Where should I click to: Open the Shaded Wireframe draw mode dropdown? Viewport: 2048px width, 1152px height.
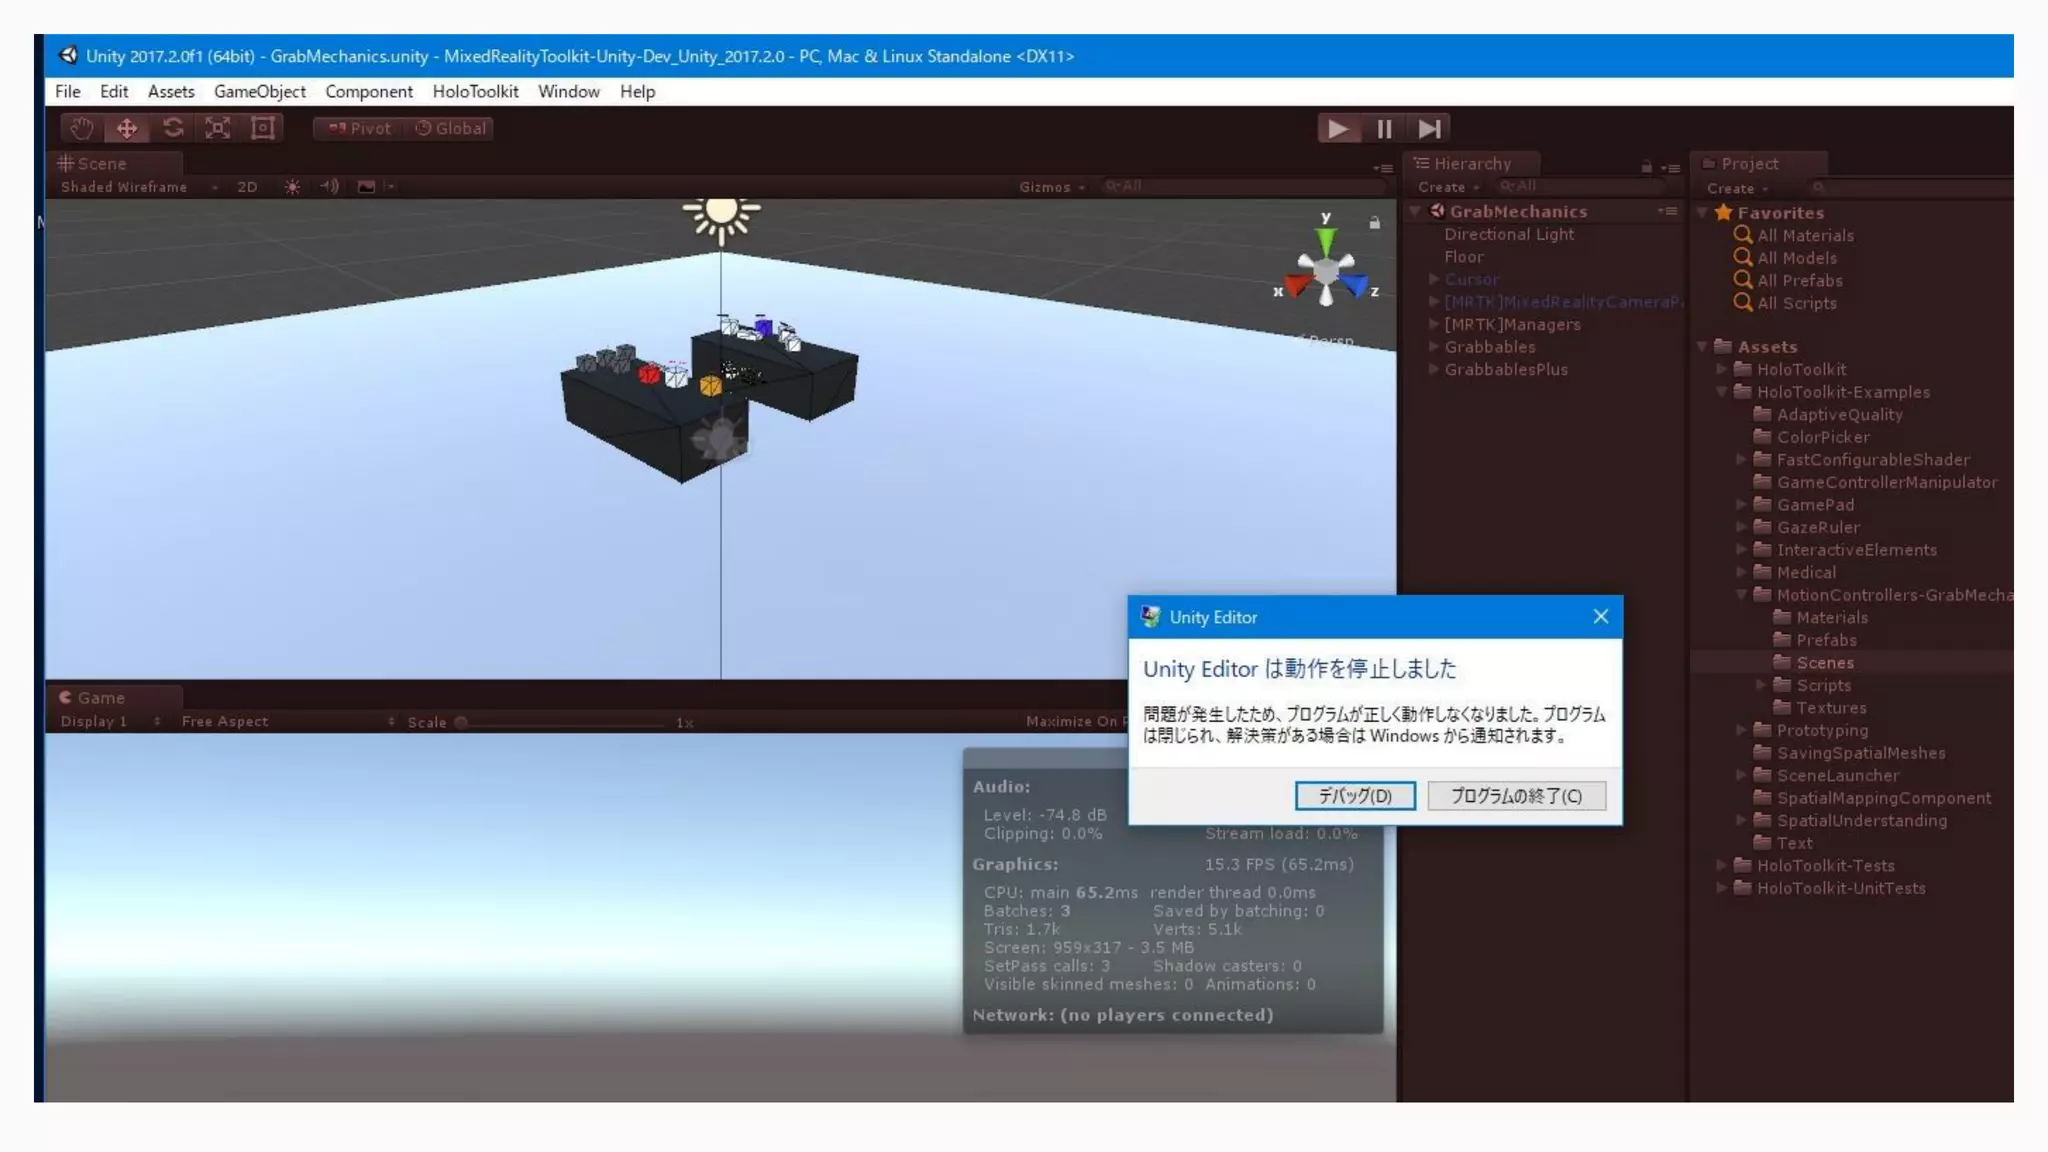pyautogui.click(x=138, y=187)
